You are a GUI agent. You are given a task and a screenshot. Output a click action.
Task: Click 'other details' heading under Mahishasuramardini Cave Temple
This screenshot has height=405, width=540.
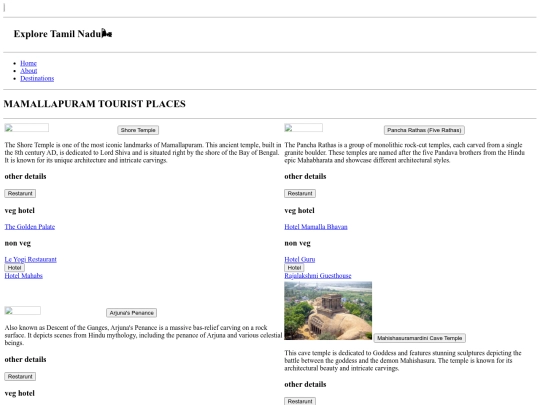(305, 384)
